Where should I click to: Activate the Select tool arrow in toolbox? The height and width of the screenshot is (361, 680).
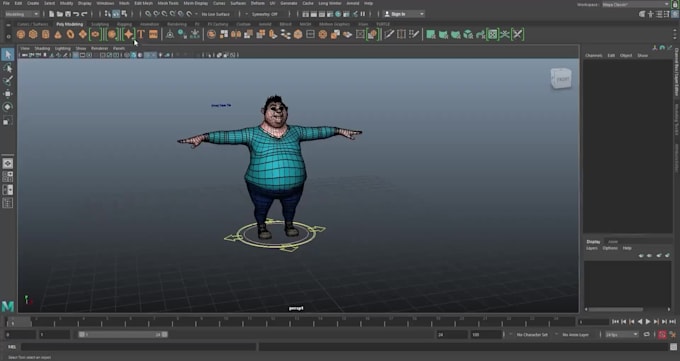click(8, 55)
